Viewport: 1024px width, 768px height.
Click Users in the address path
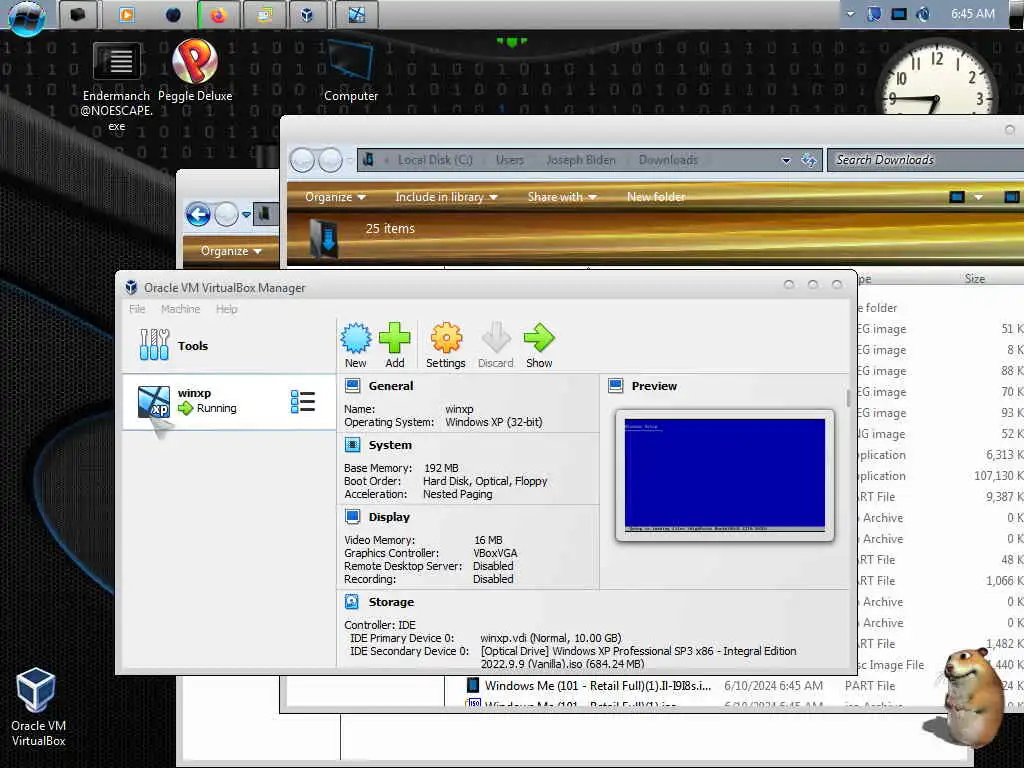tap(509, 160)
